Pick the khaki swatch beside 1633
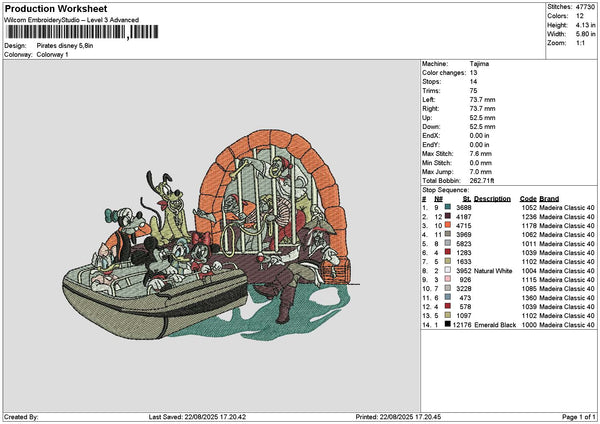This screenshot has width=600, height=424. (x=447, y=261)
